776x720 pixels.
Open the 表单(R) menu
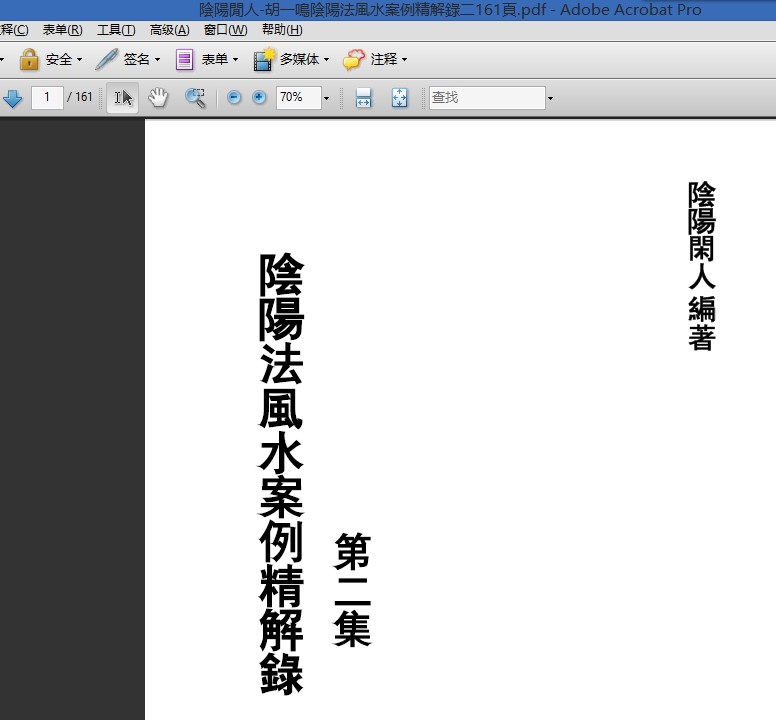[62, 30]
